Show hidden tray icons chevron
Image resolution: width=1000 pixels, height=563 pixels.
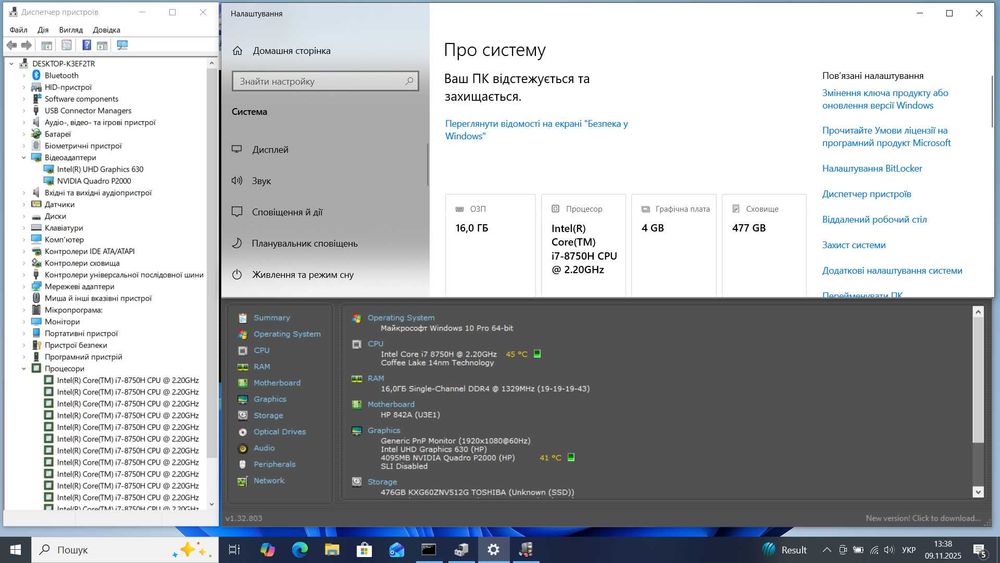click(x=827, y=550)
